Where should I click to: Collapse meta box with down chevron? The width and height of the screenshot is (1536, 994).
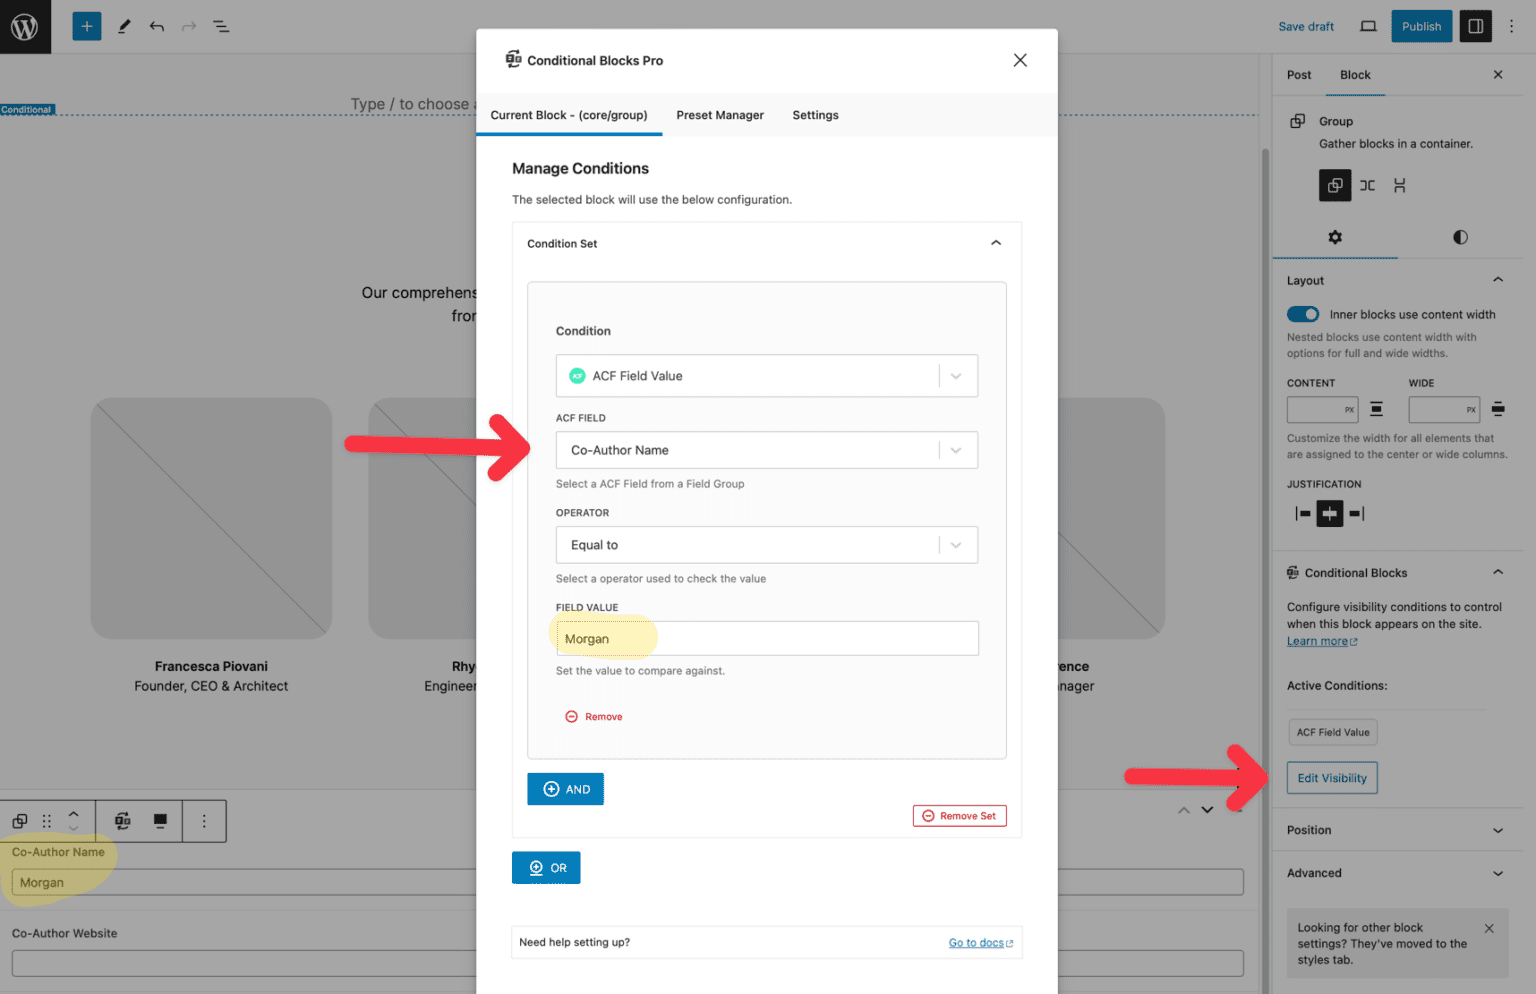[1207, 810]
